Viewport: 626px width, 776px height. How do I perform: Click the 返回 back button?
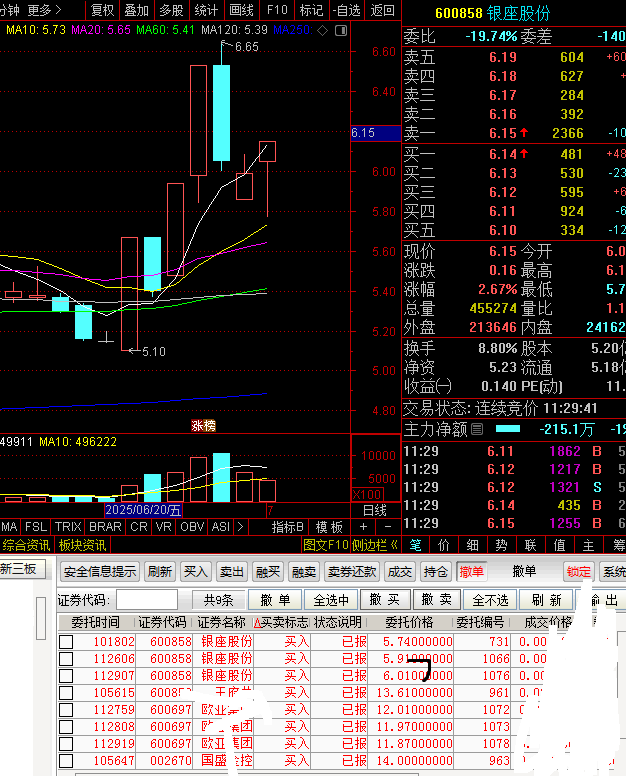(x=383, y=10)
